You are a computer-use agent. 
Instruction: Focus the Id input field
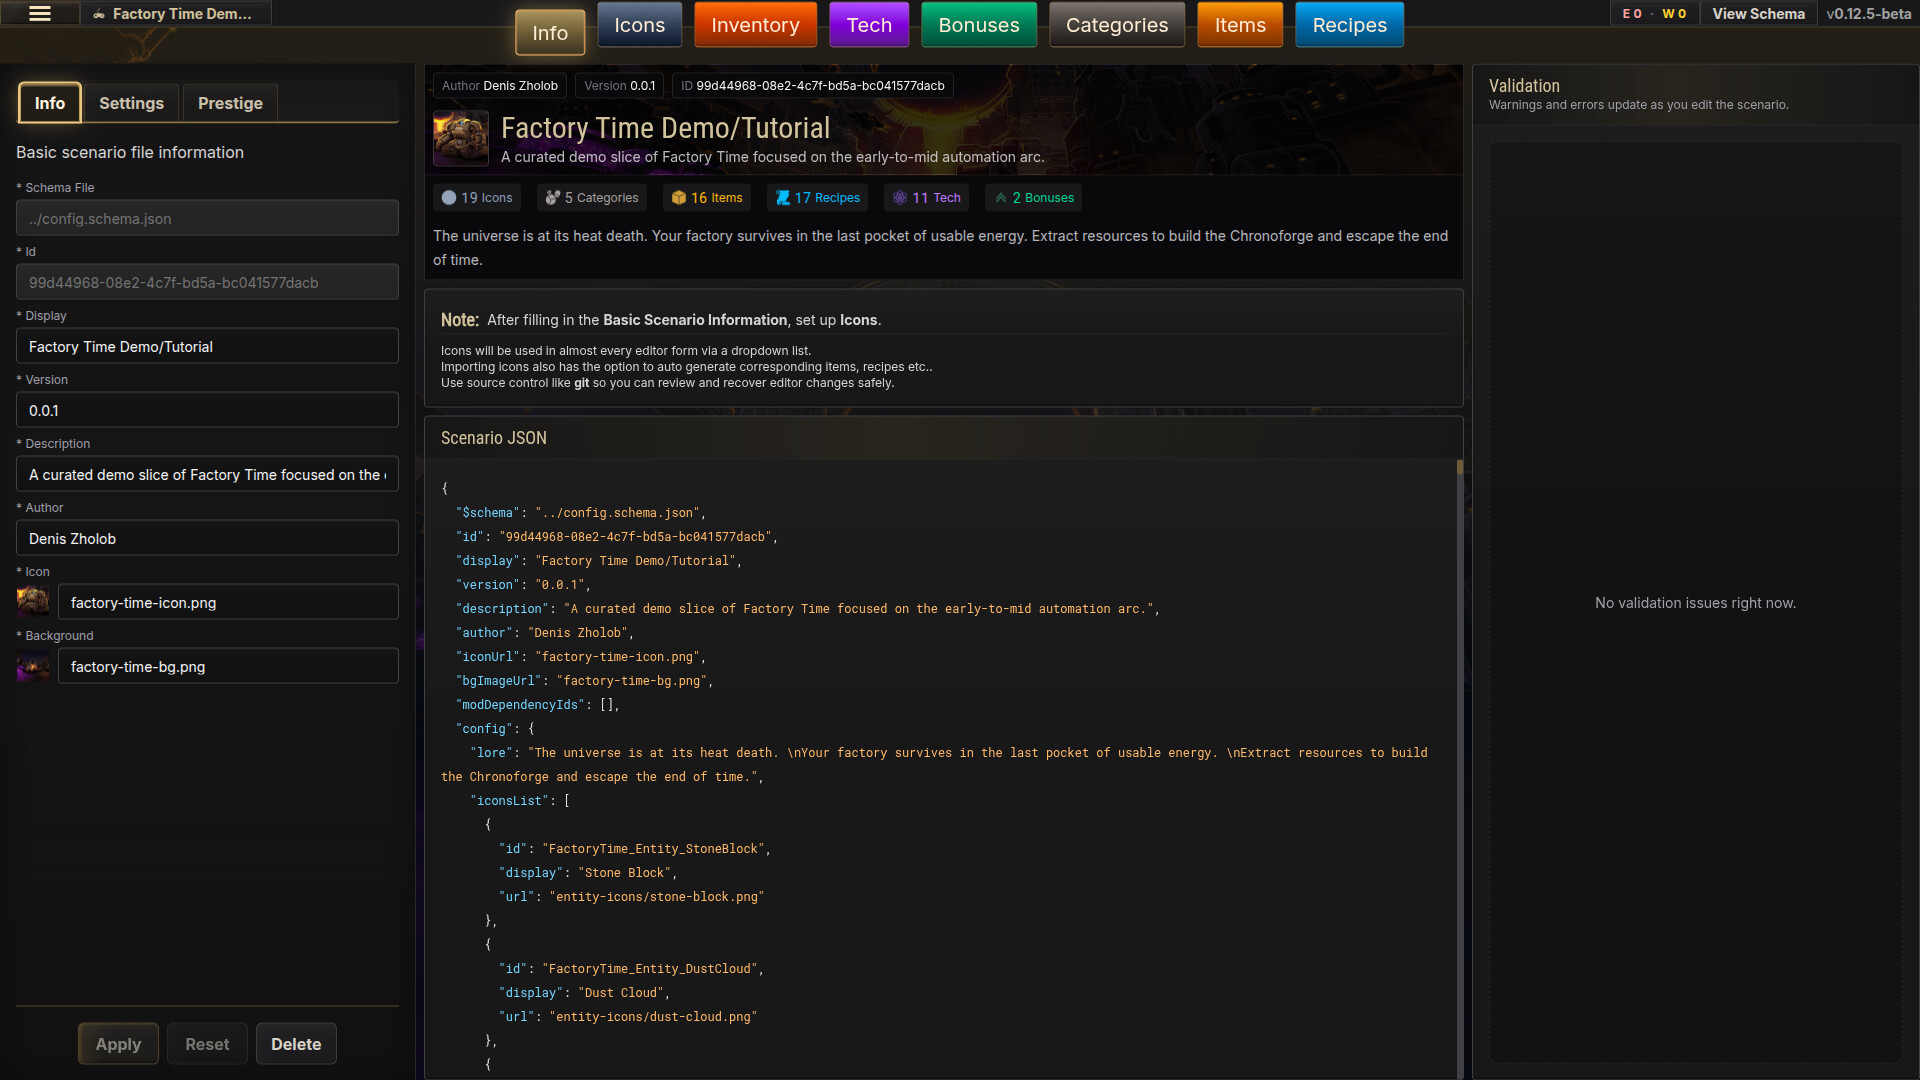point(207,282)
